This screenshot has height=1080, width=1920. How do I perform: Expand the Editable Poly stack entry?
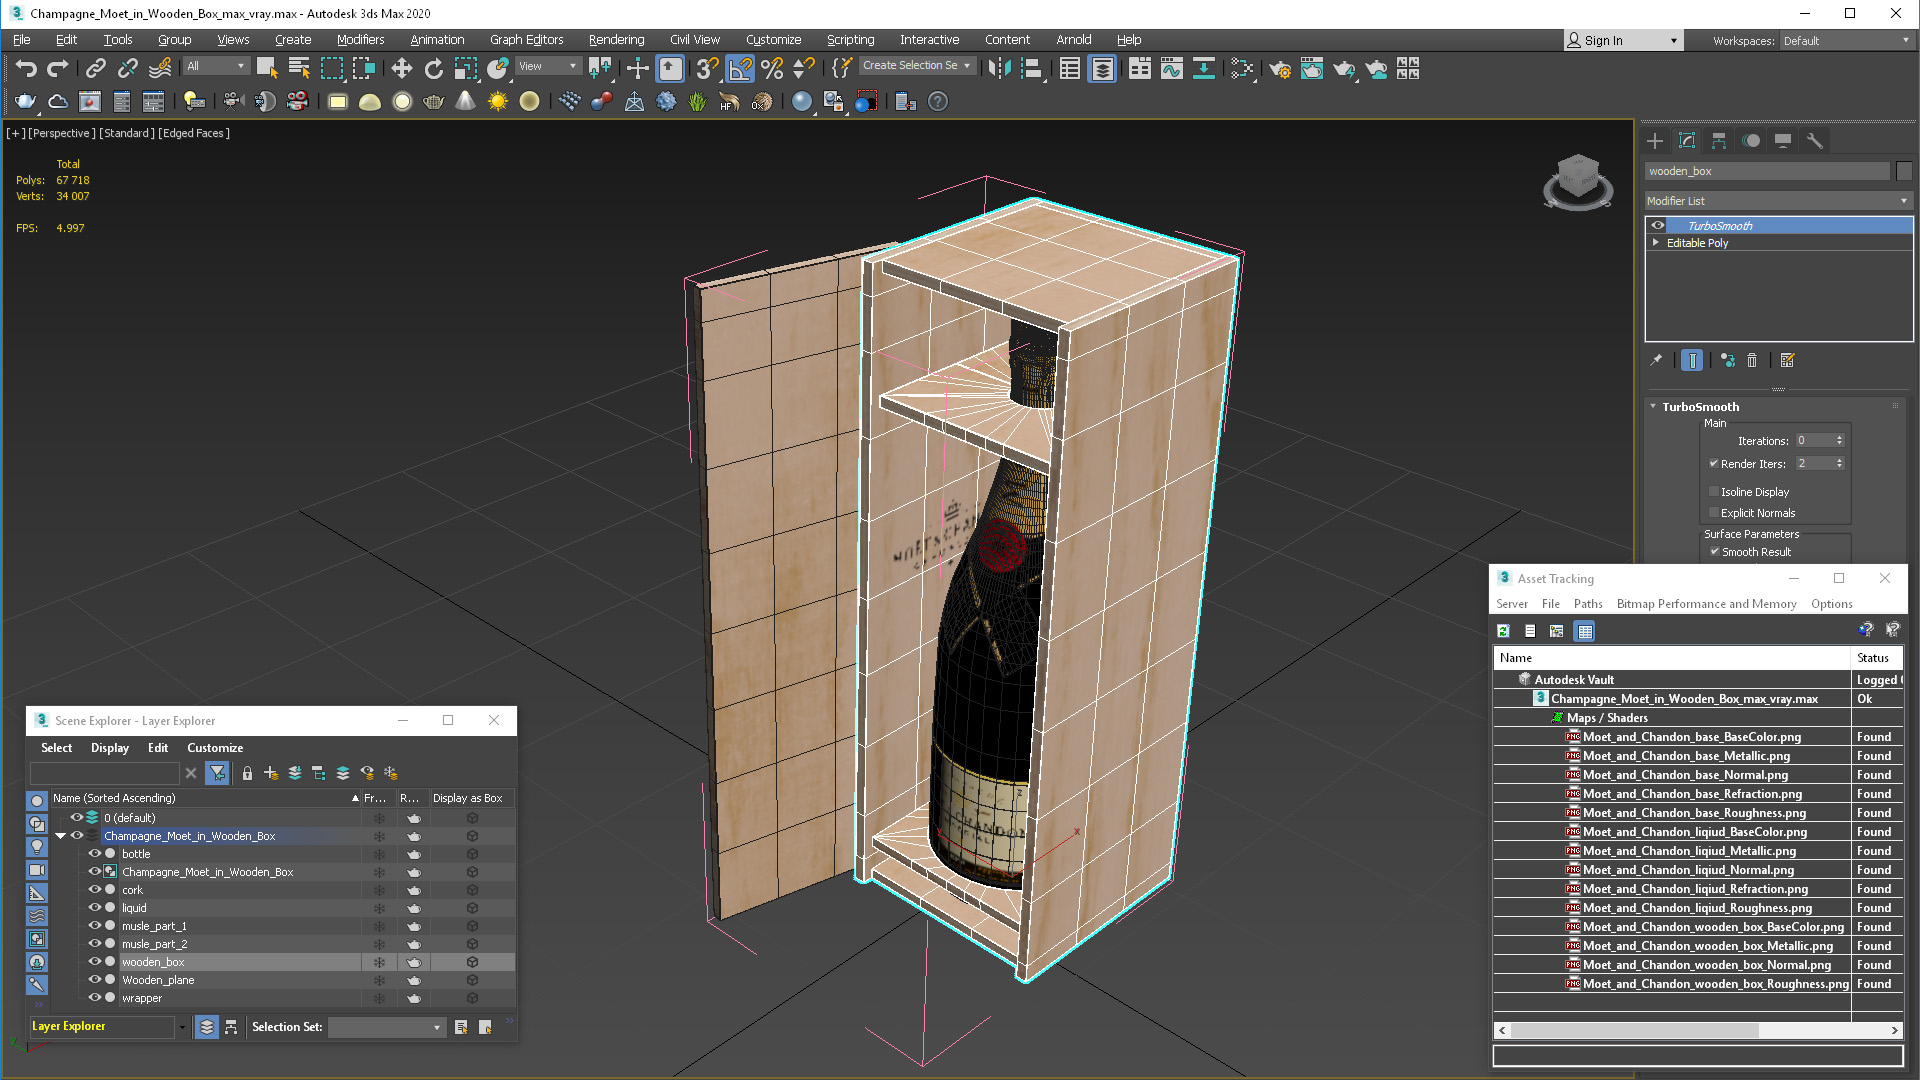coord(1656,243)
